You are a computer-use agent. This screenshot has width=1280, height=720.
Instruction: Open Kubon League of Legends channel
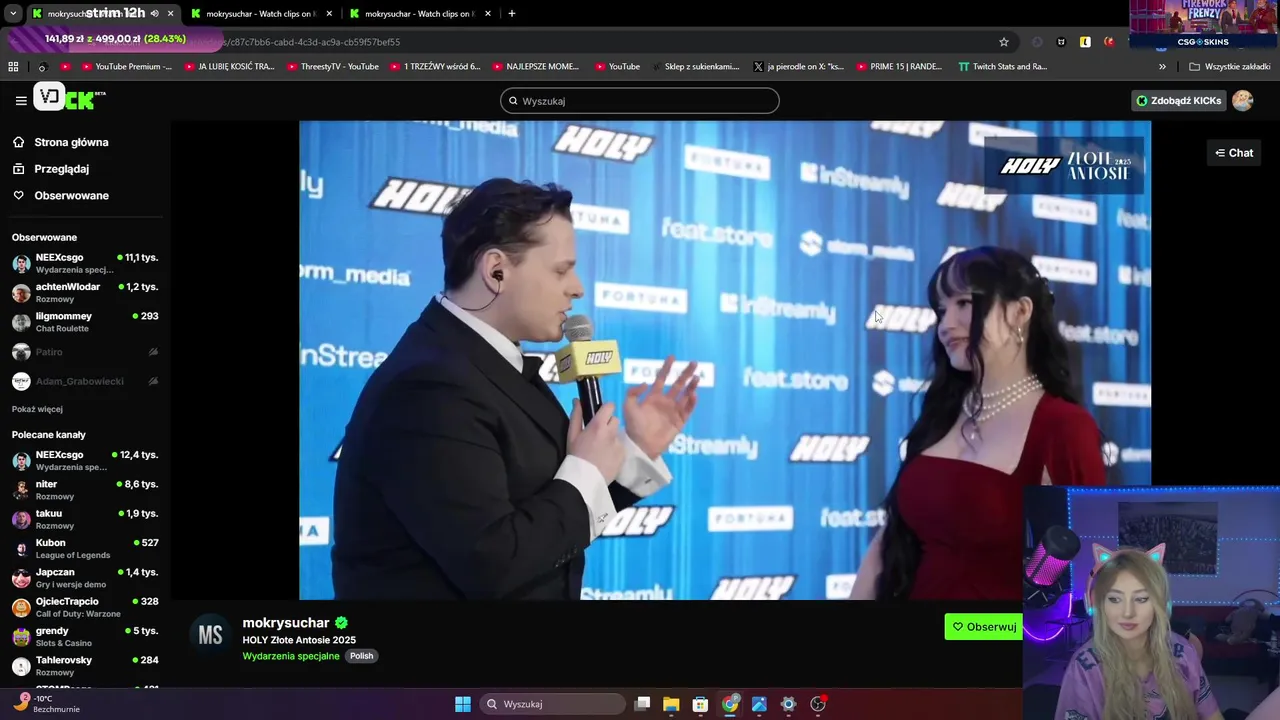(x=85, y=549)
